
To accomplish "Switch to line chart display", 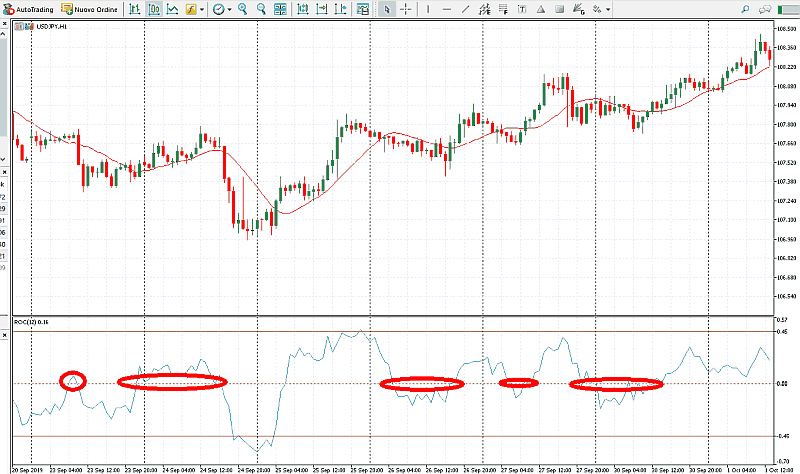I will pyautogui.click(x=173, y=9).
